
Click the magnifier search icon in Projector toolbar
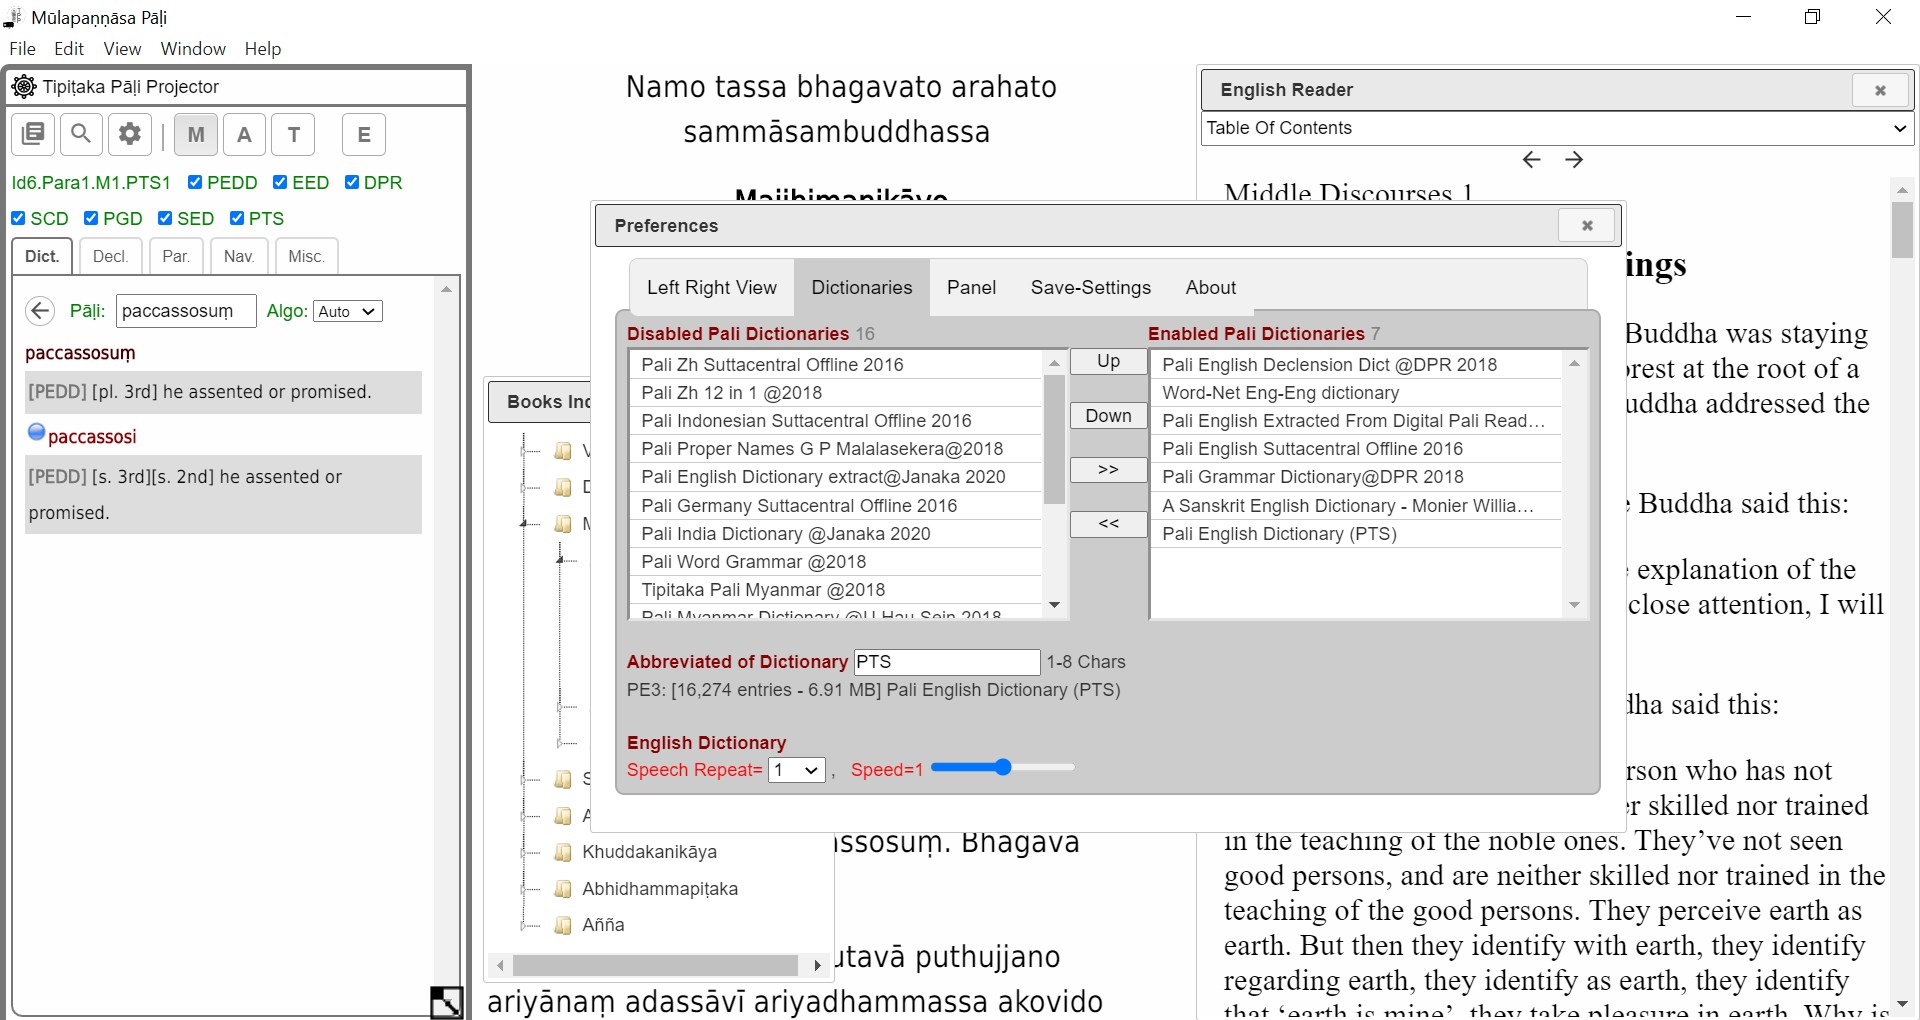81,134
